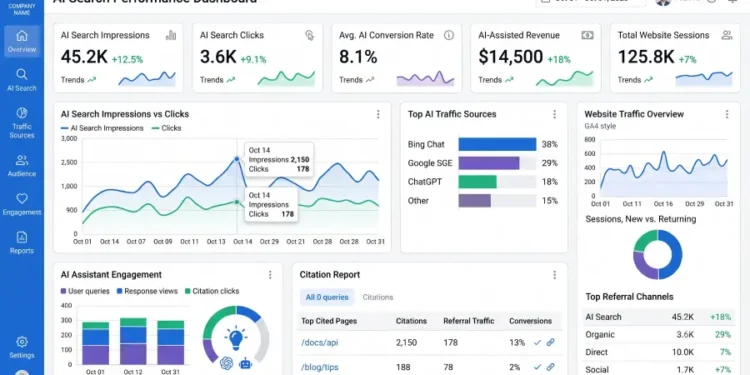Click the cursor icon on AI Search Clicks card

tap(310, 35)
